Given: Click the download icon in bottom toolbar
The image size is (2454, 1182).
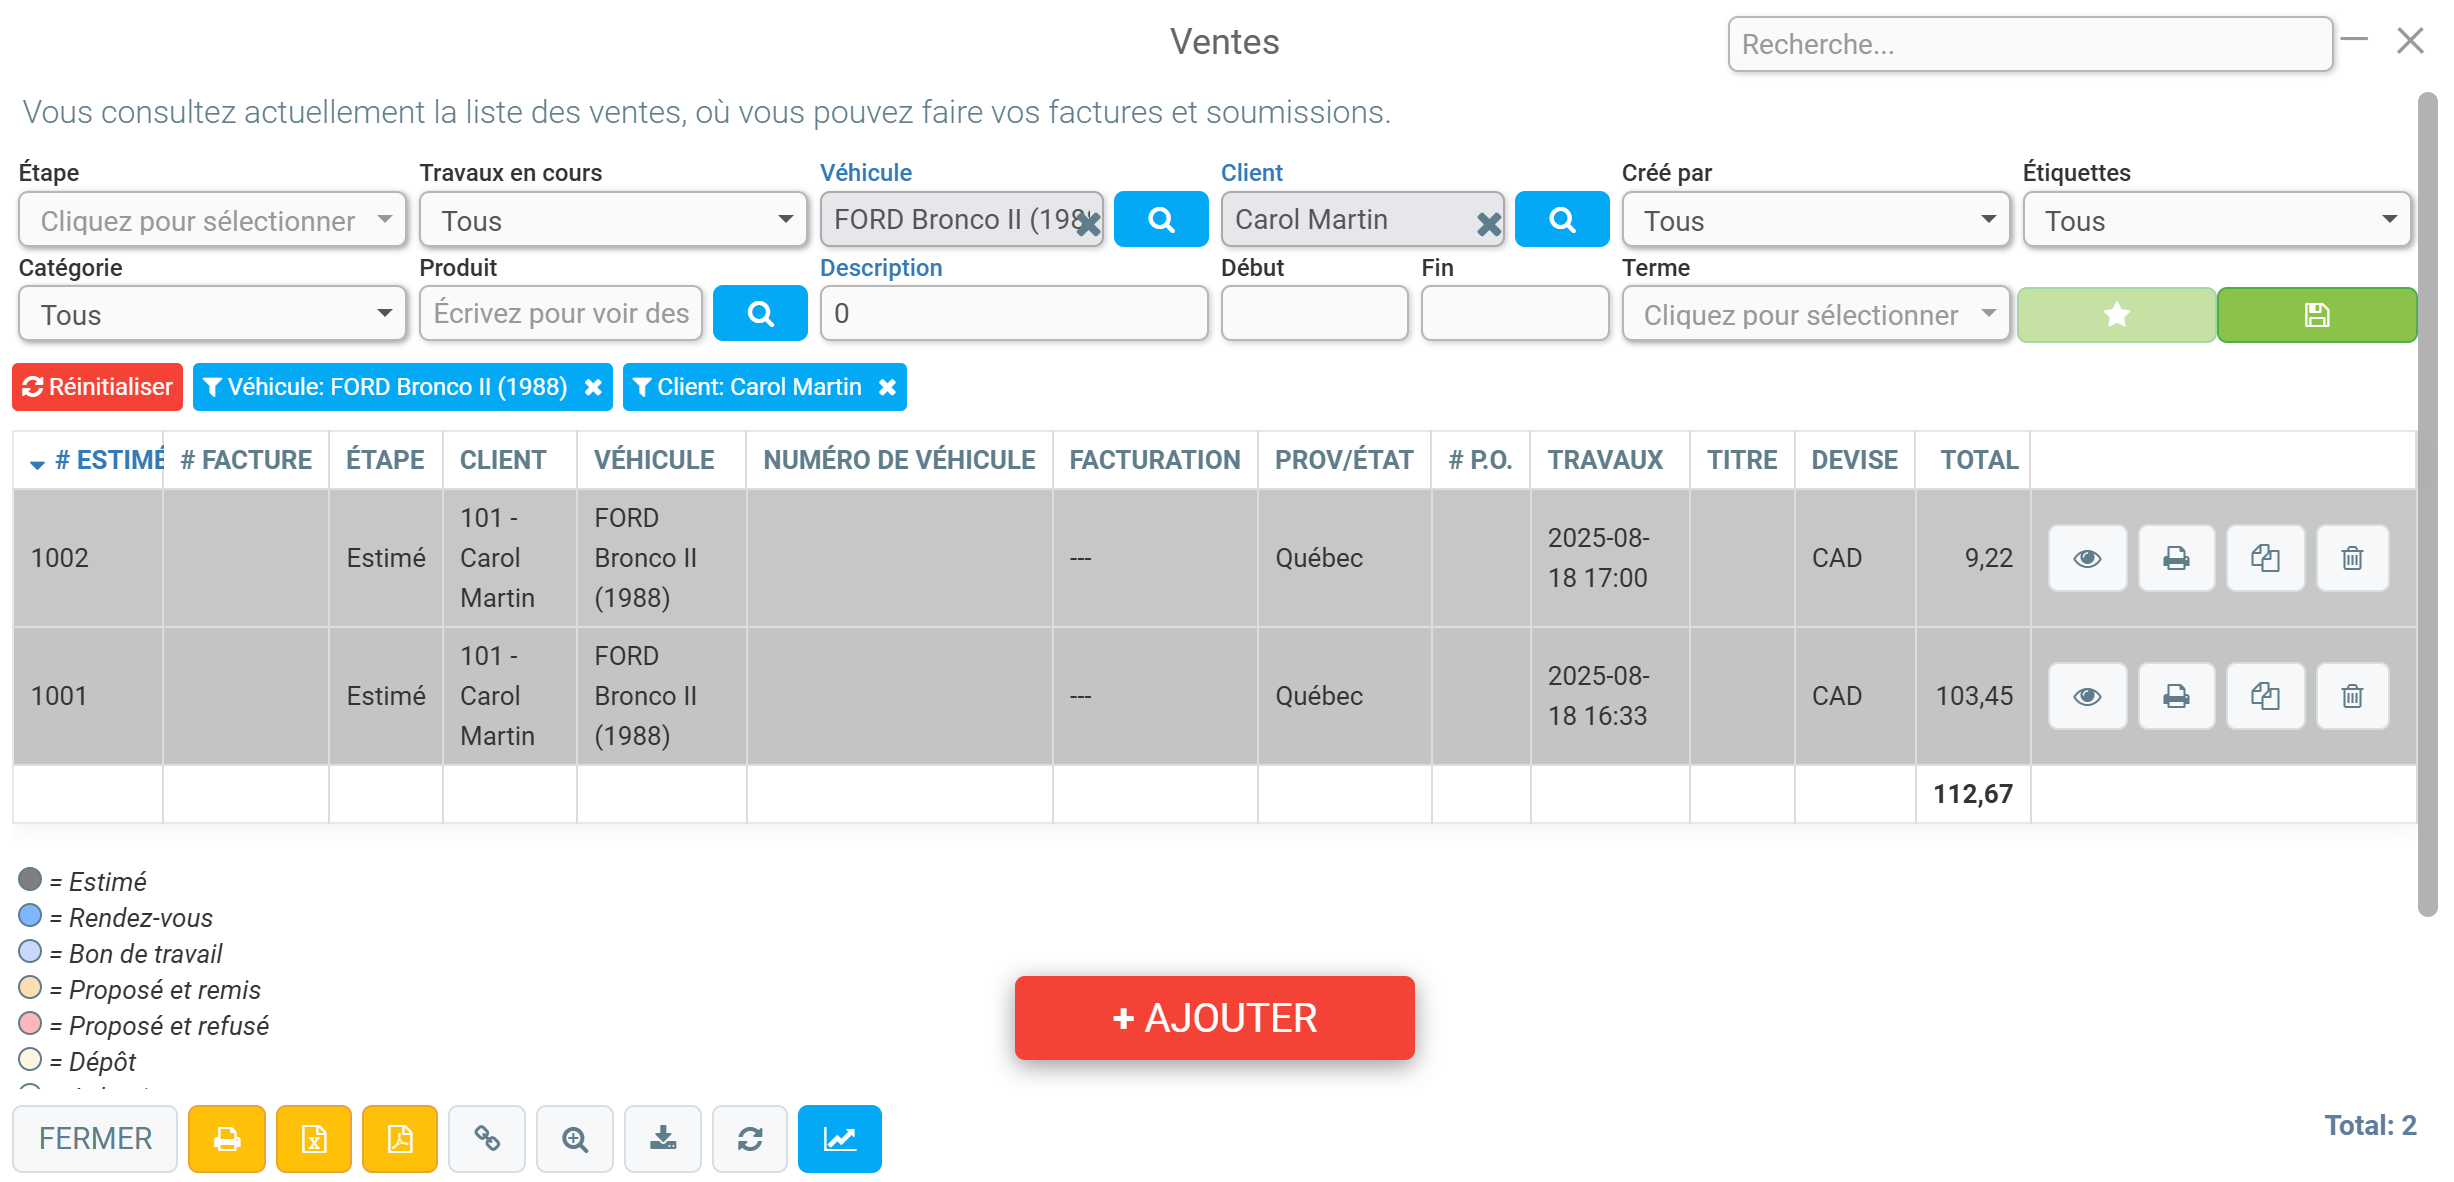Looking at the screenshot, I should point(663,1139).
